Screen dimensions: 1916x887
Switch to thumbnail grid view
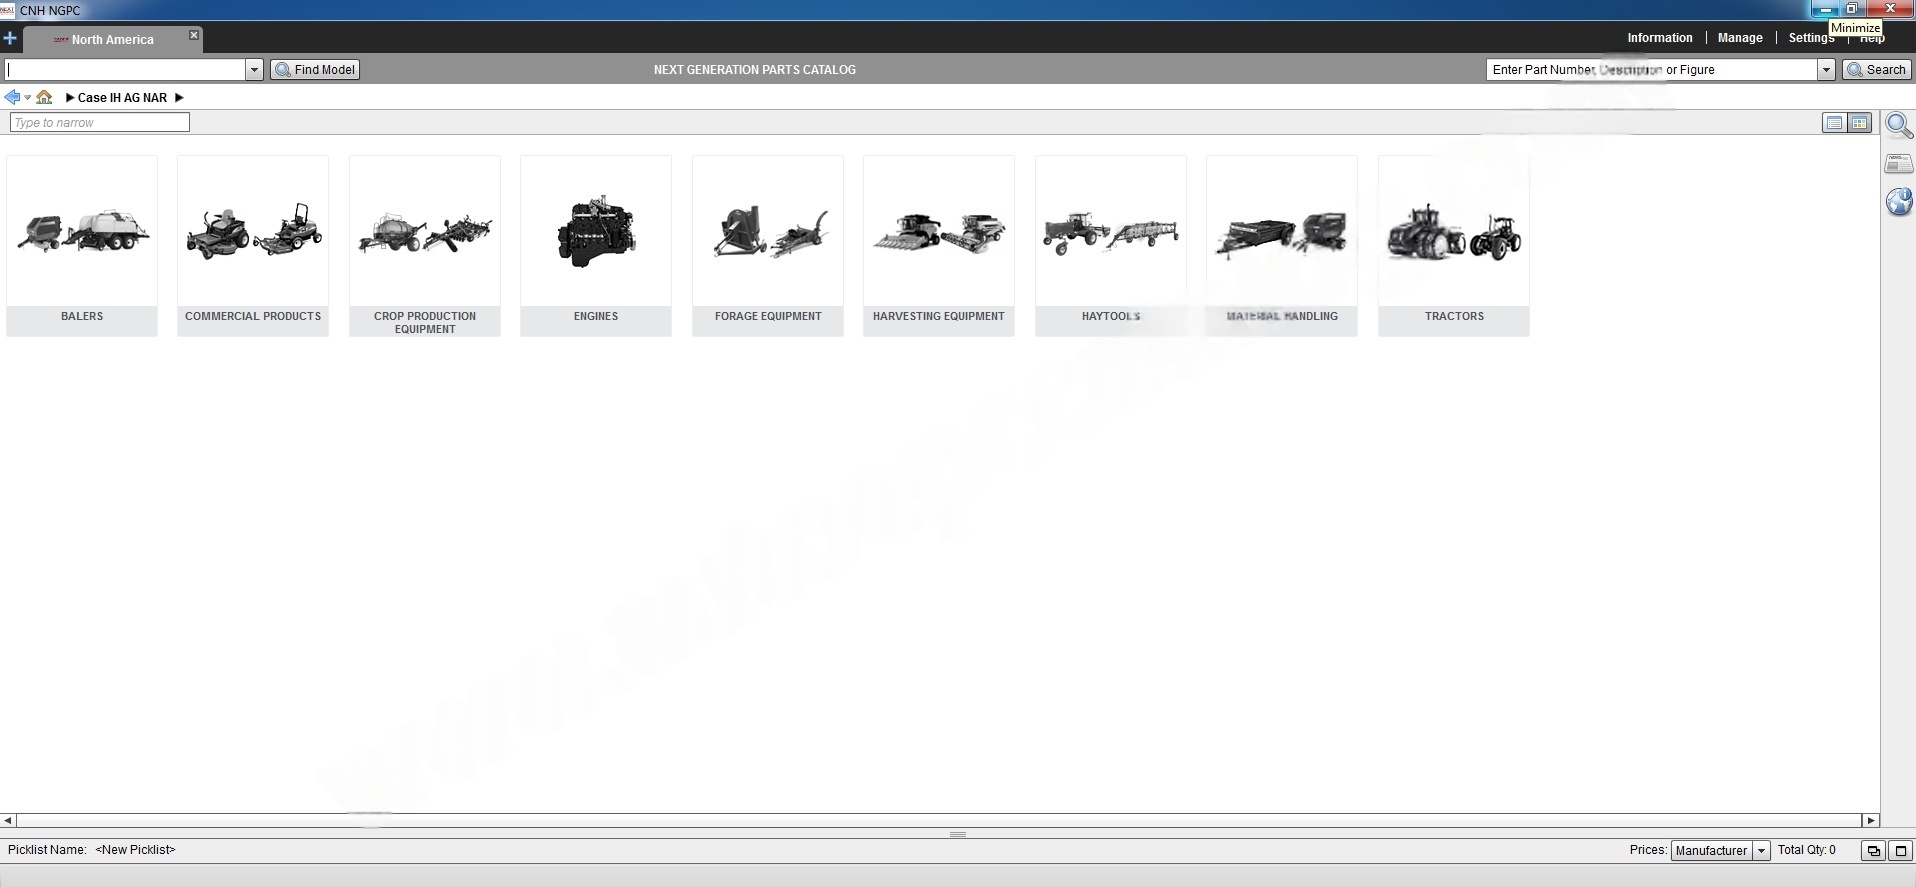[x=1859, y=123]
